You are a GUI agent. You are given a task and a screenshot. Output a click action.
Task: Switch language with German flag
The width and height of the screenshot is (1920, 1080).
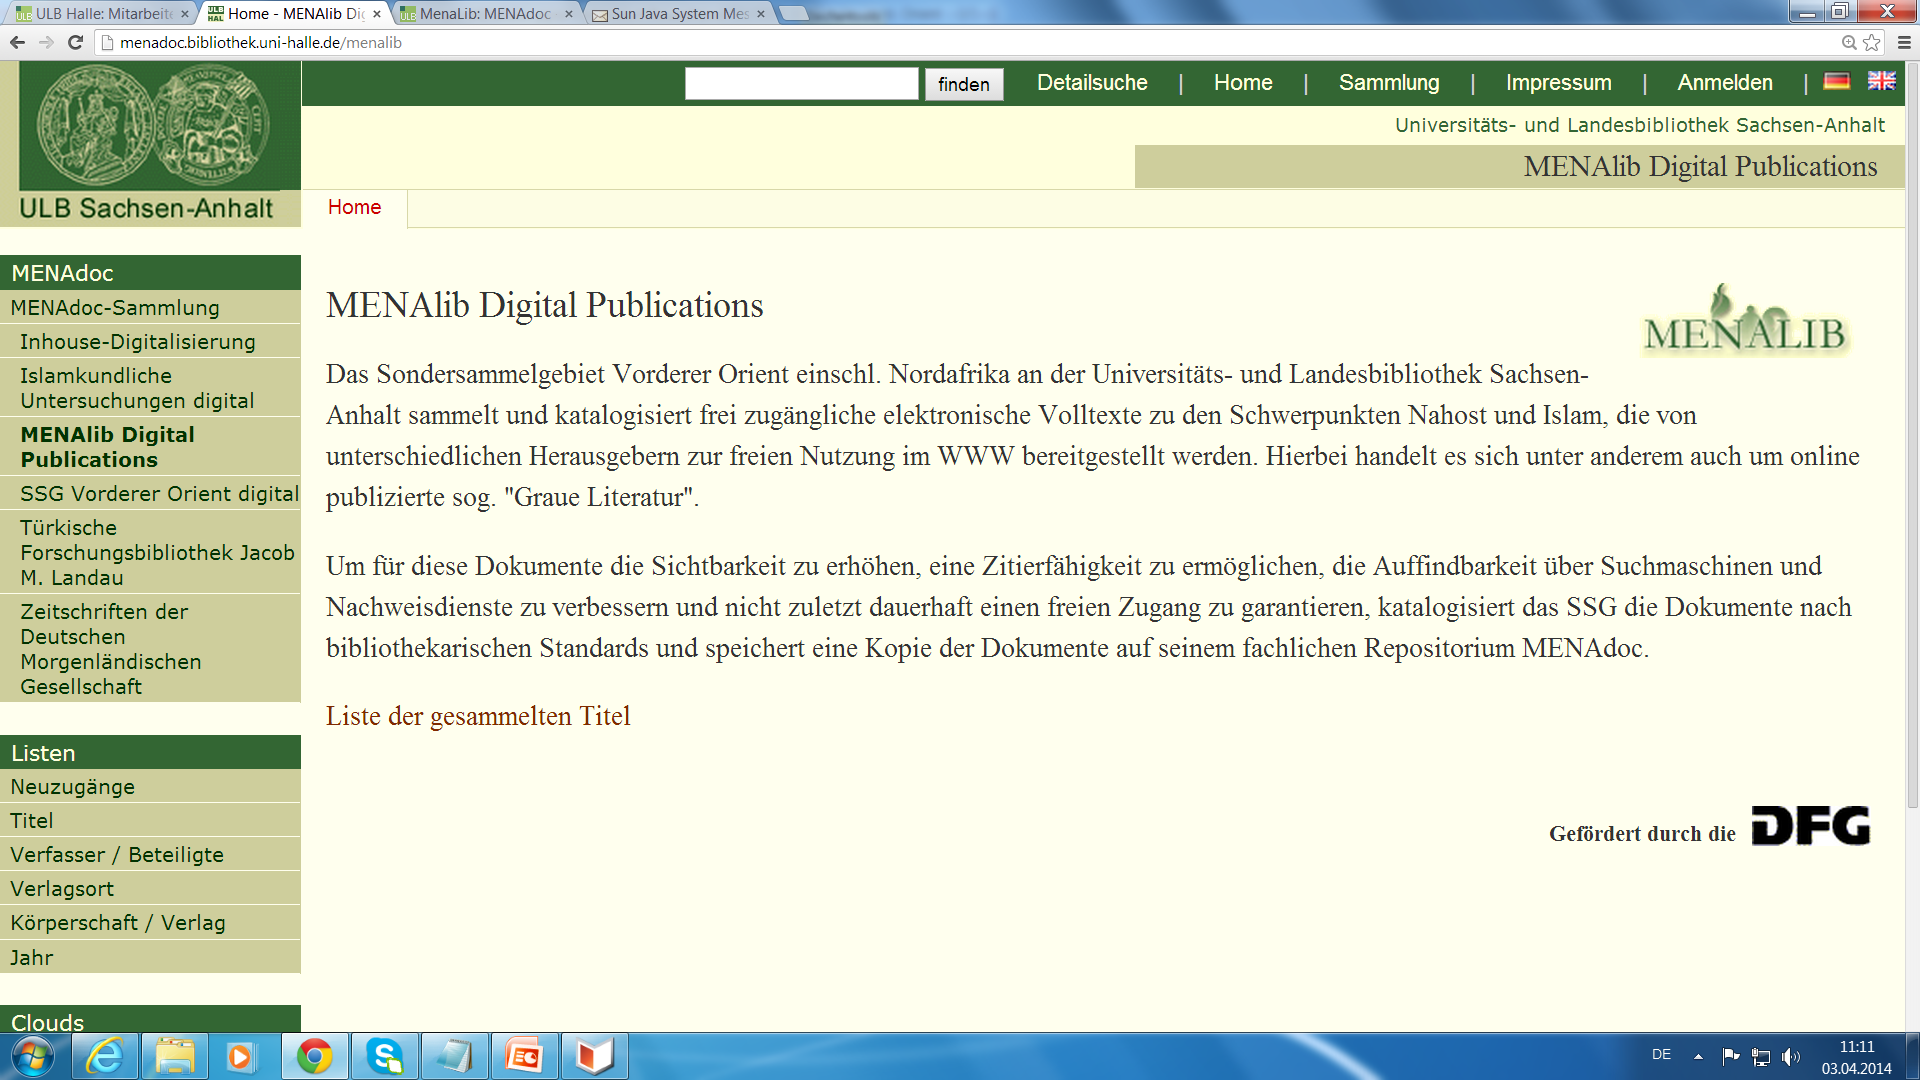tap(1837, 81)
